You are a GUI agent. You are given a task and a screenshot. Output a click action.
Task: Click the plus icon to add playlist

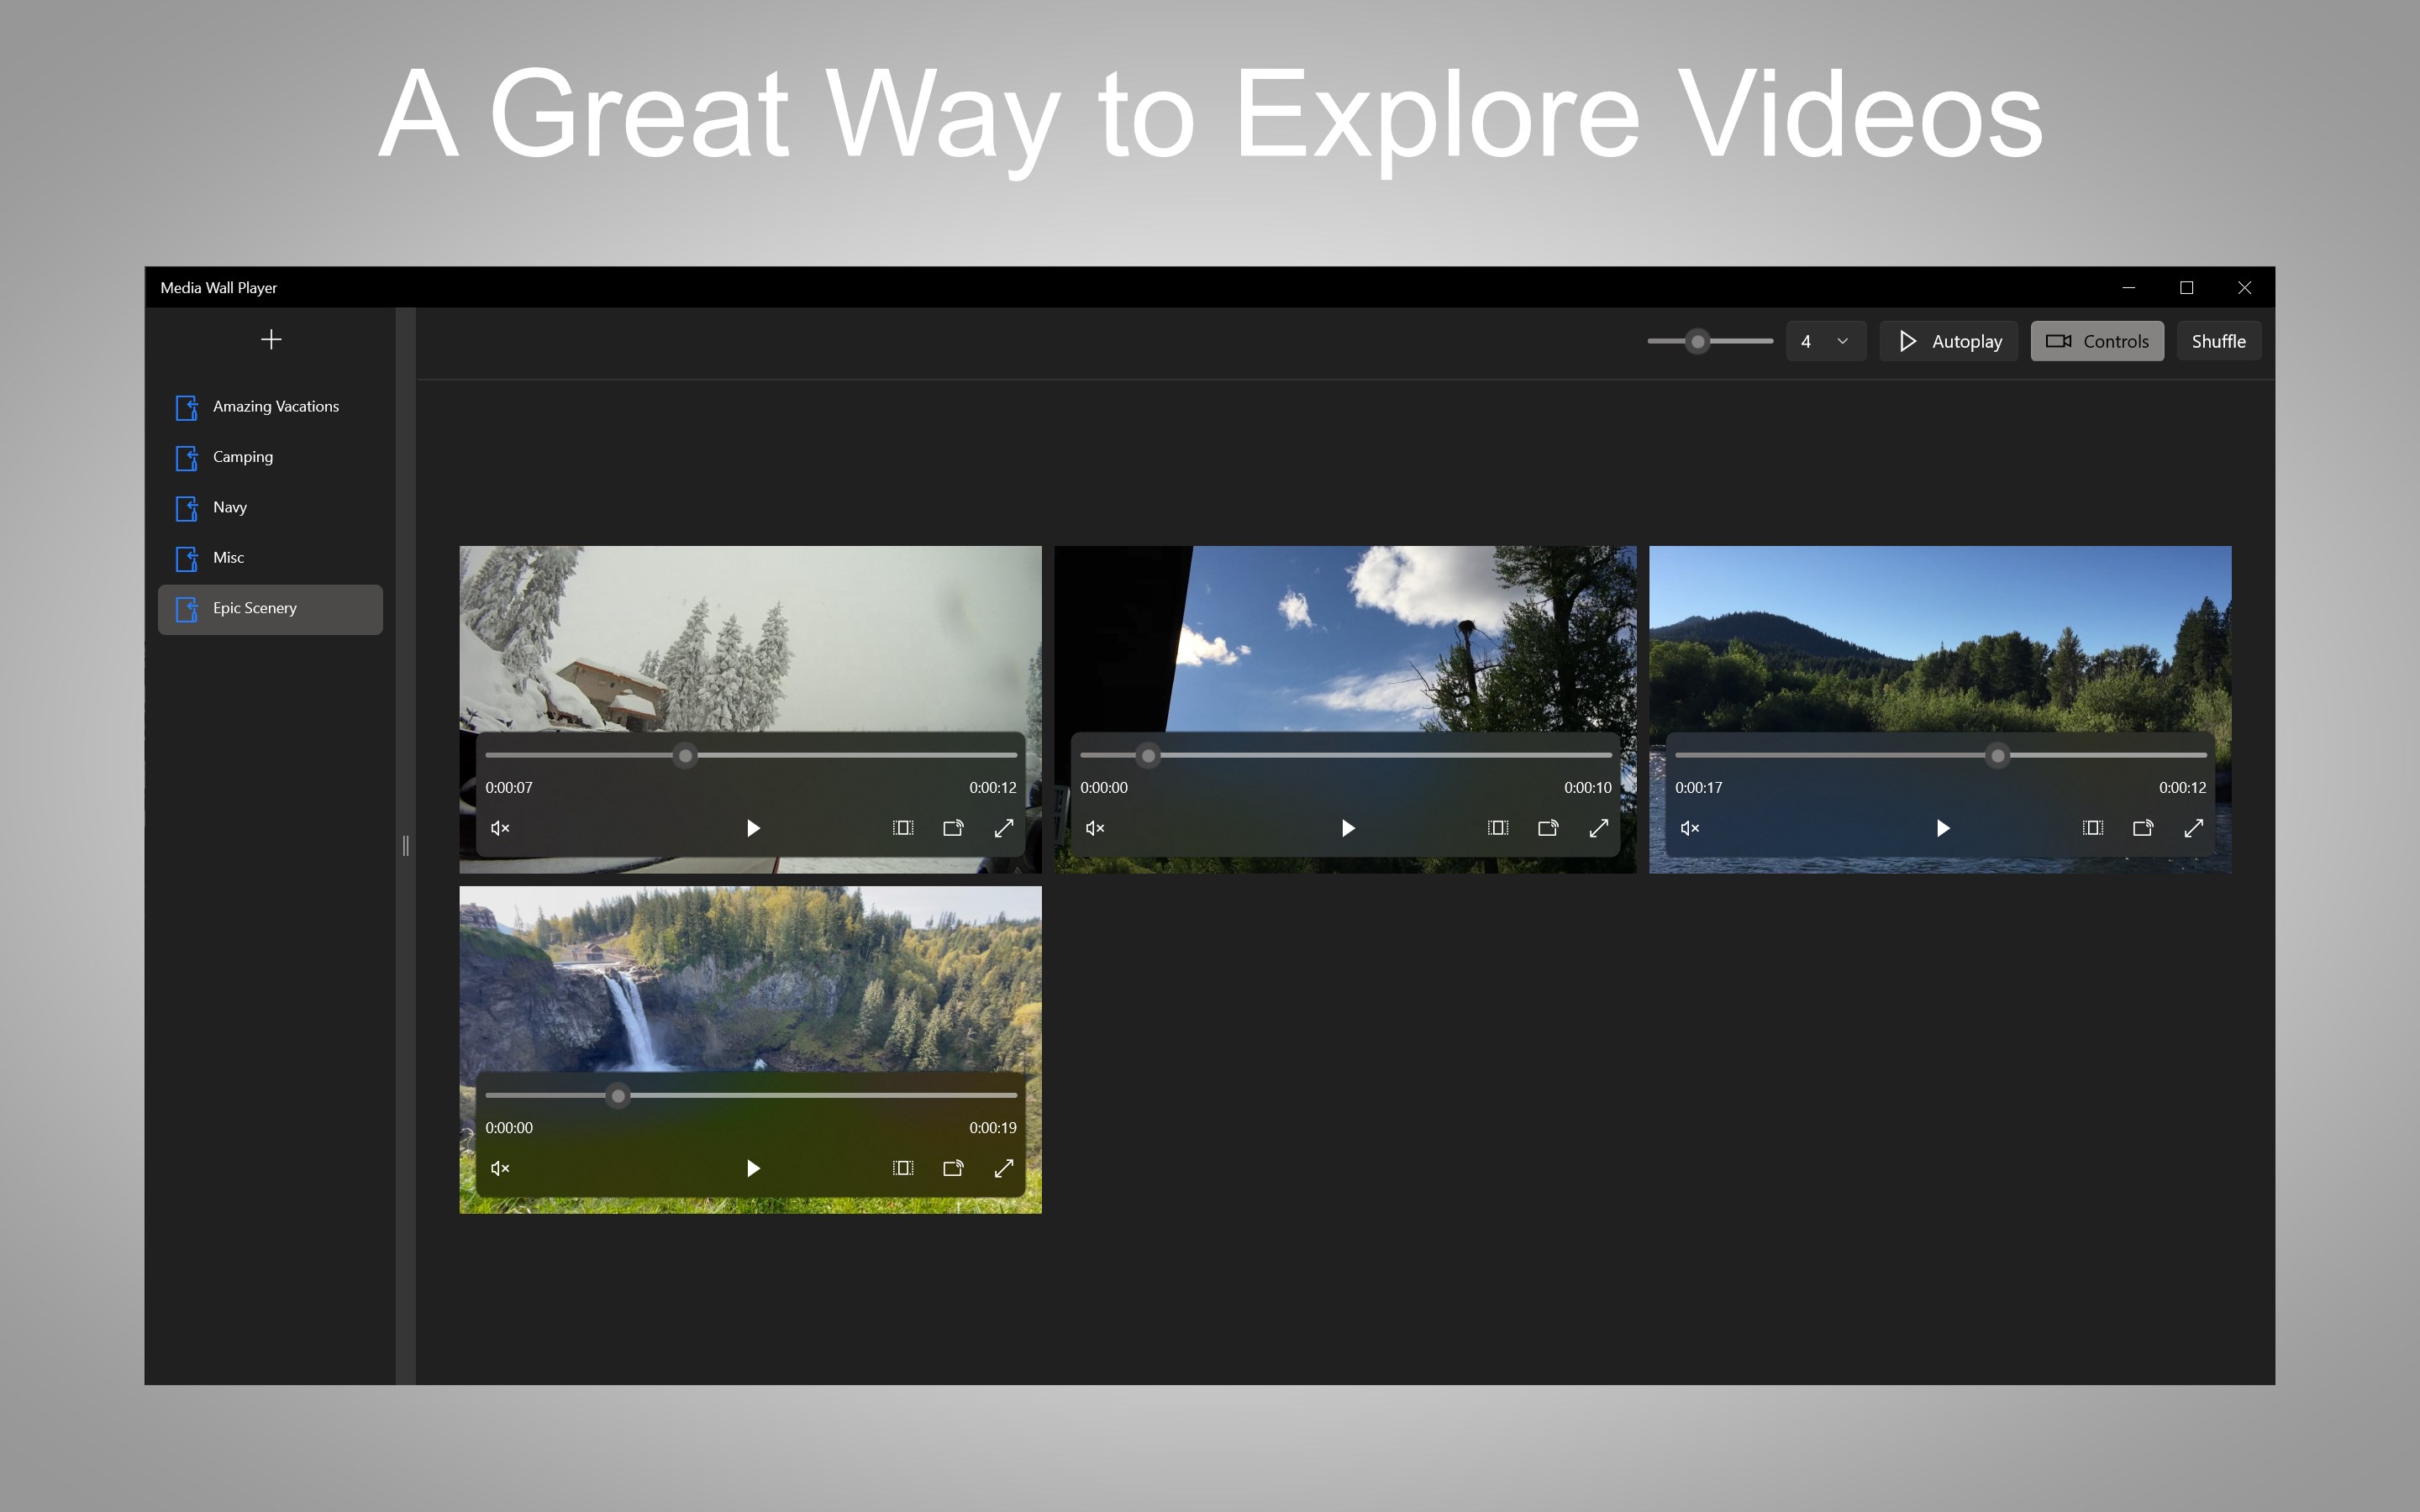pos(271,340)
